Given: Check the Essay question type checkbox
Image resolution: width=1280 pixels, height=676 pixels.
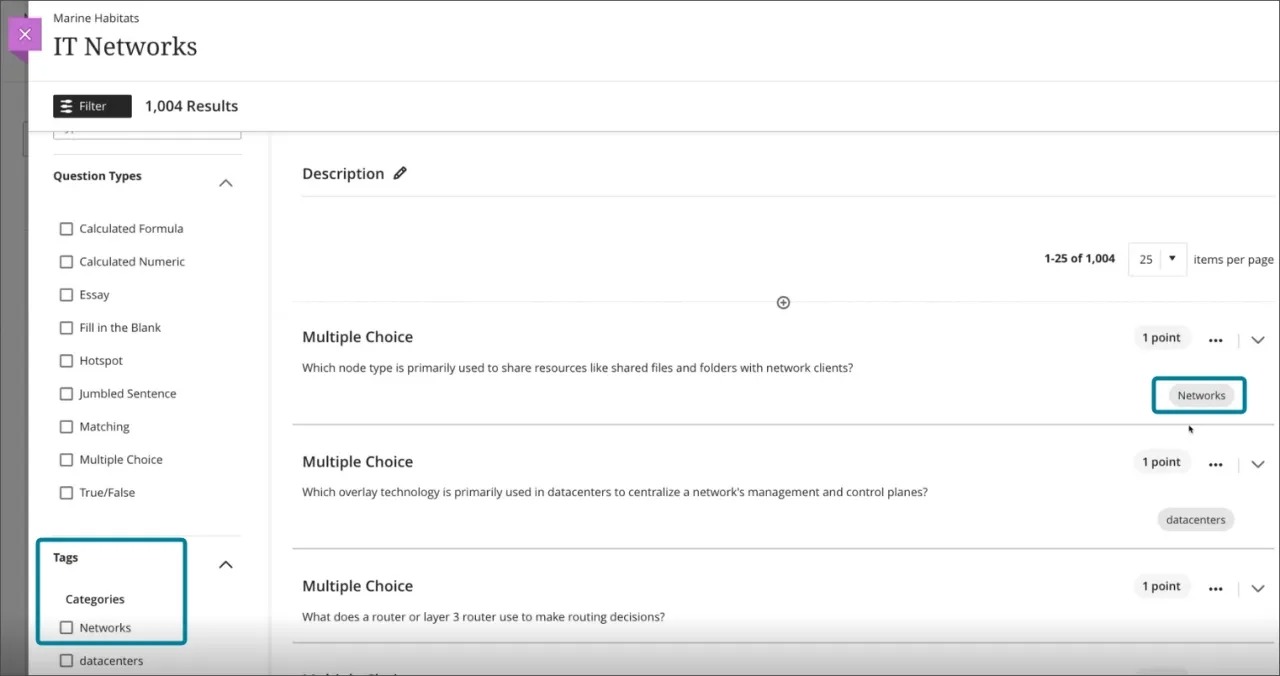Looking at the screenshot, I should coord(66,294).
